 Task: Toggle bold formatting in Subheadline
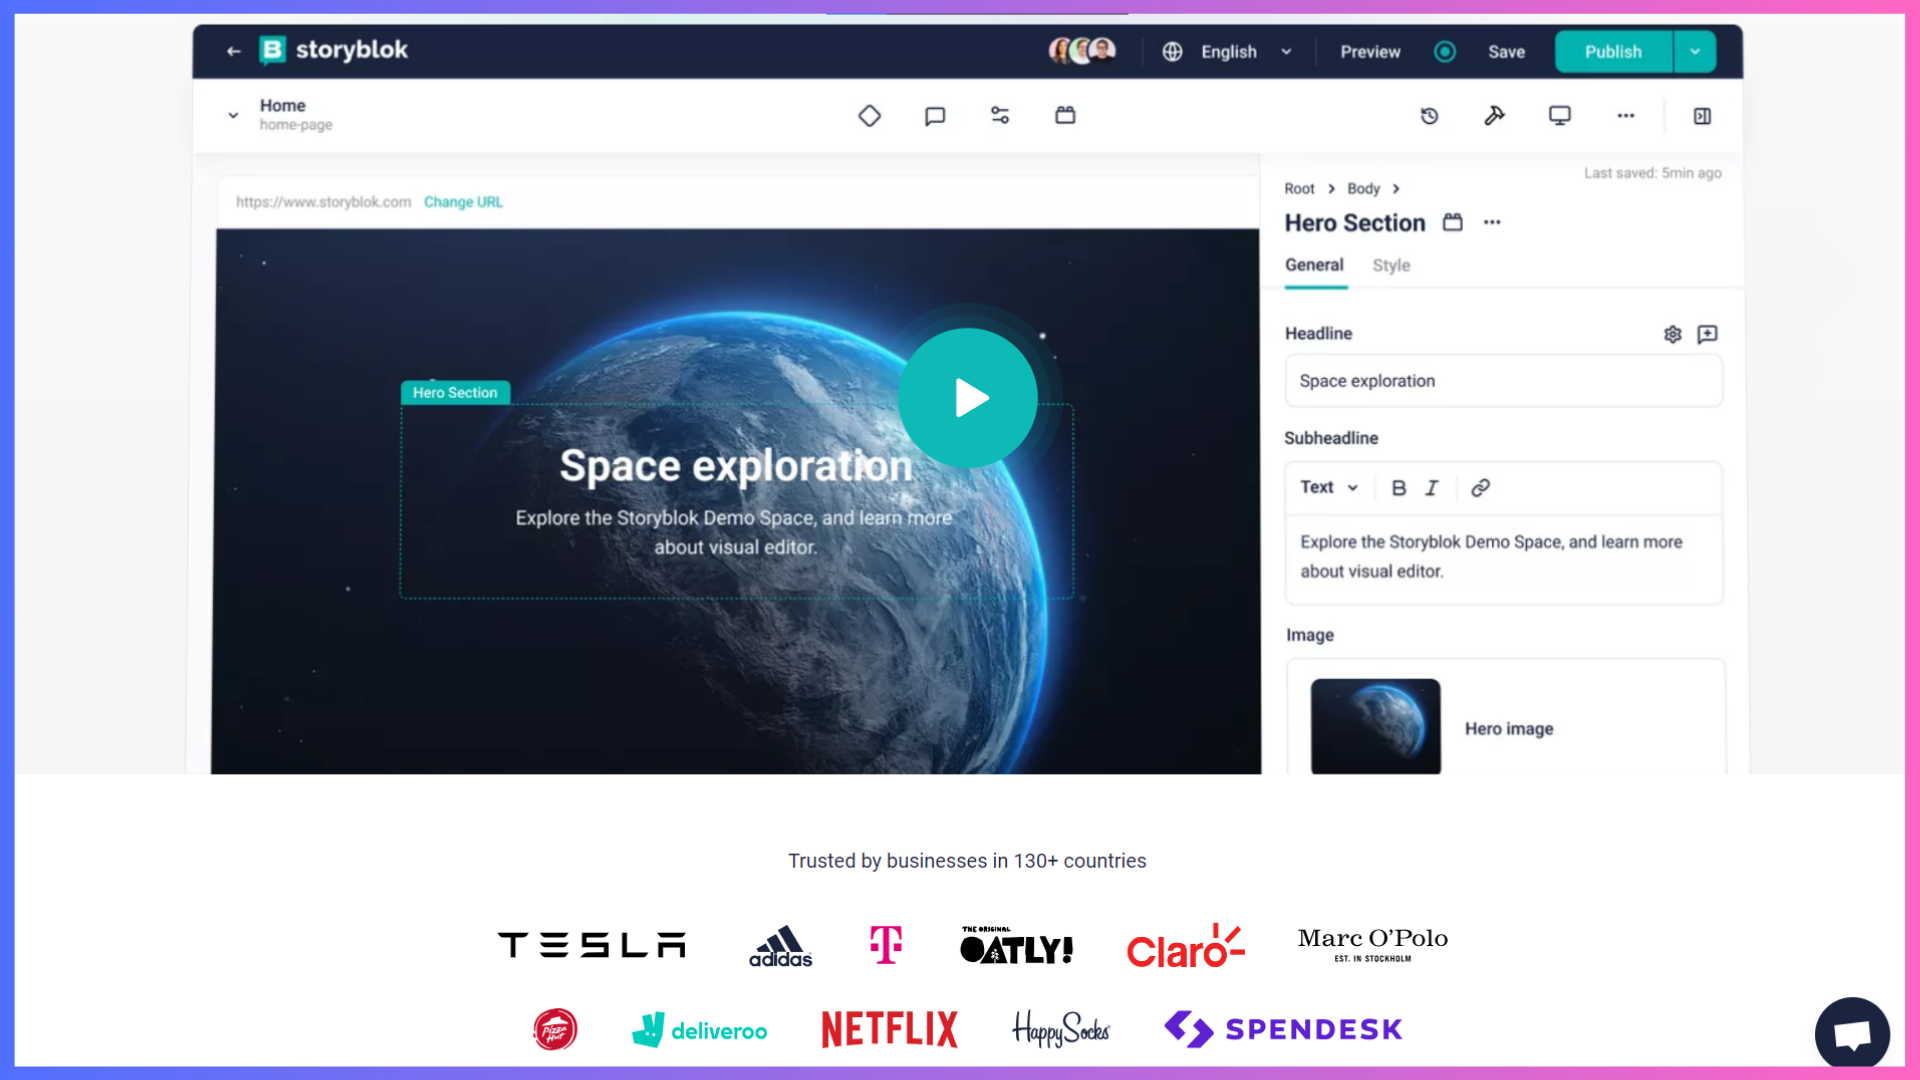(x=1398, y=488)
